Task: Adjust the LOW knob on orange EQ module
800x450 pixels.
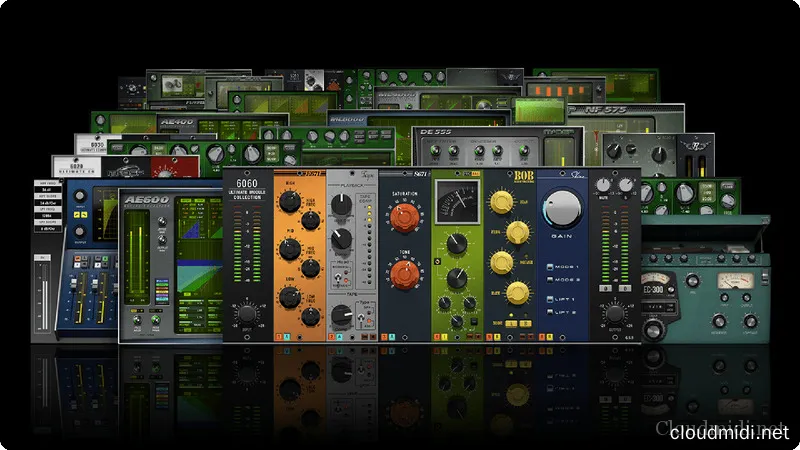Action: pos(290,298)
